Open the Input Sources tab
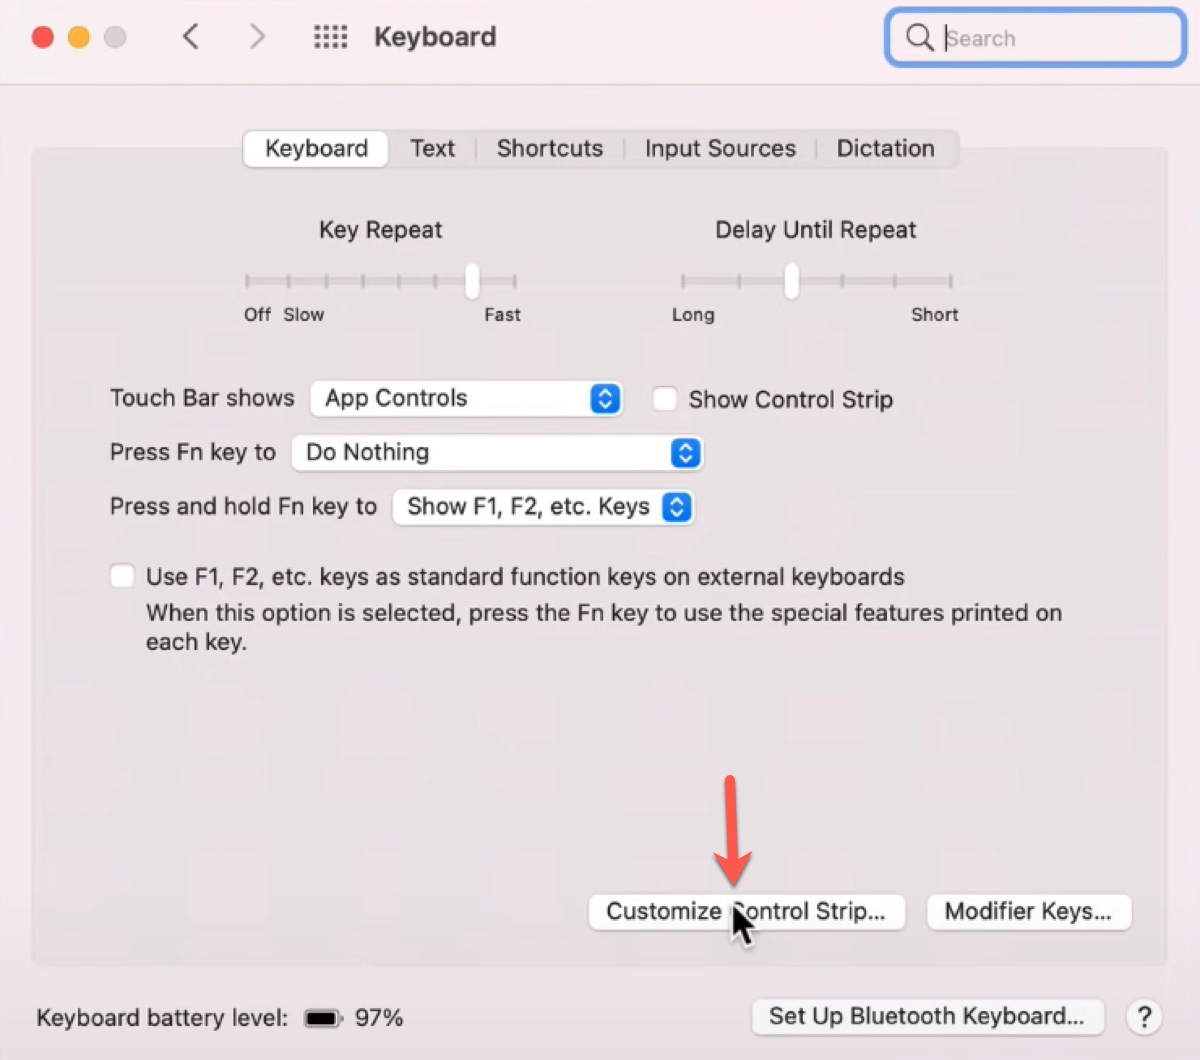1200x1060 pixels. (720, 148)
